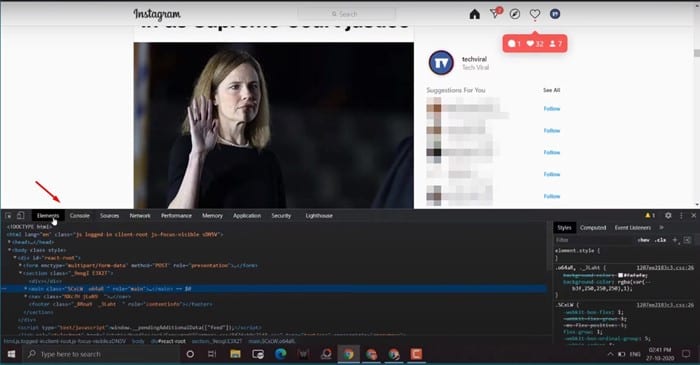Open Cortana circle icon in taskbar
Screen dimensions: 700x365
(190, 354)
